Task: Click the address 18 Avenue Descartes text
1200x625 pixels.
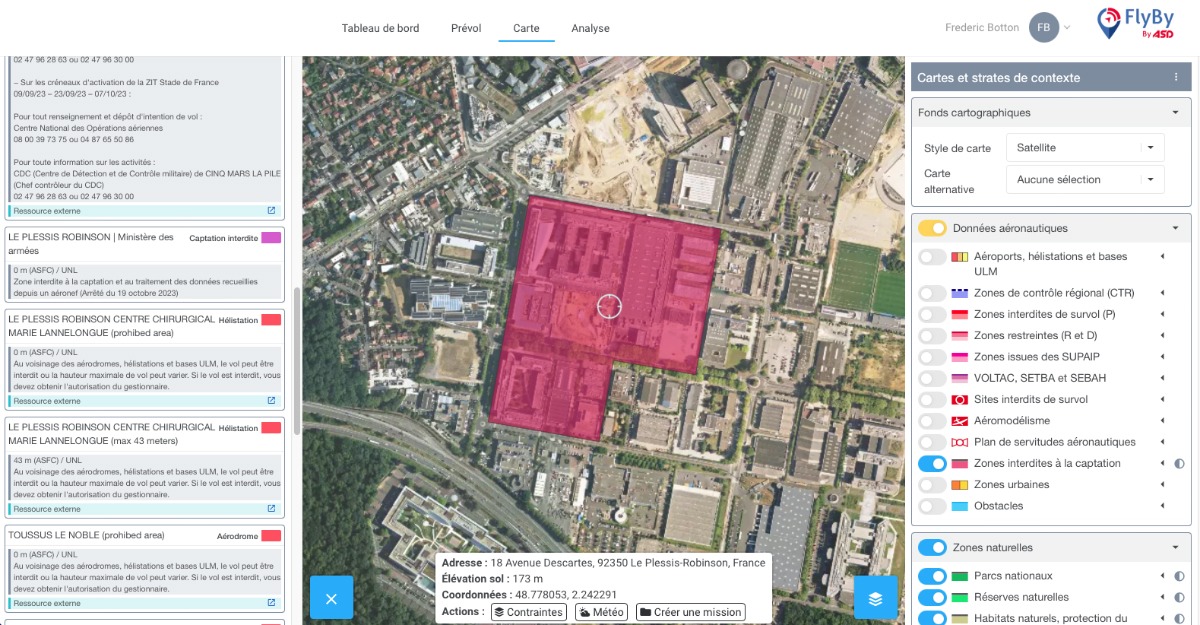Action: [x=628, y=562]
